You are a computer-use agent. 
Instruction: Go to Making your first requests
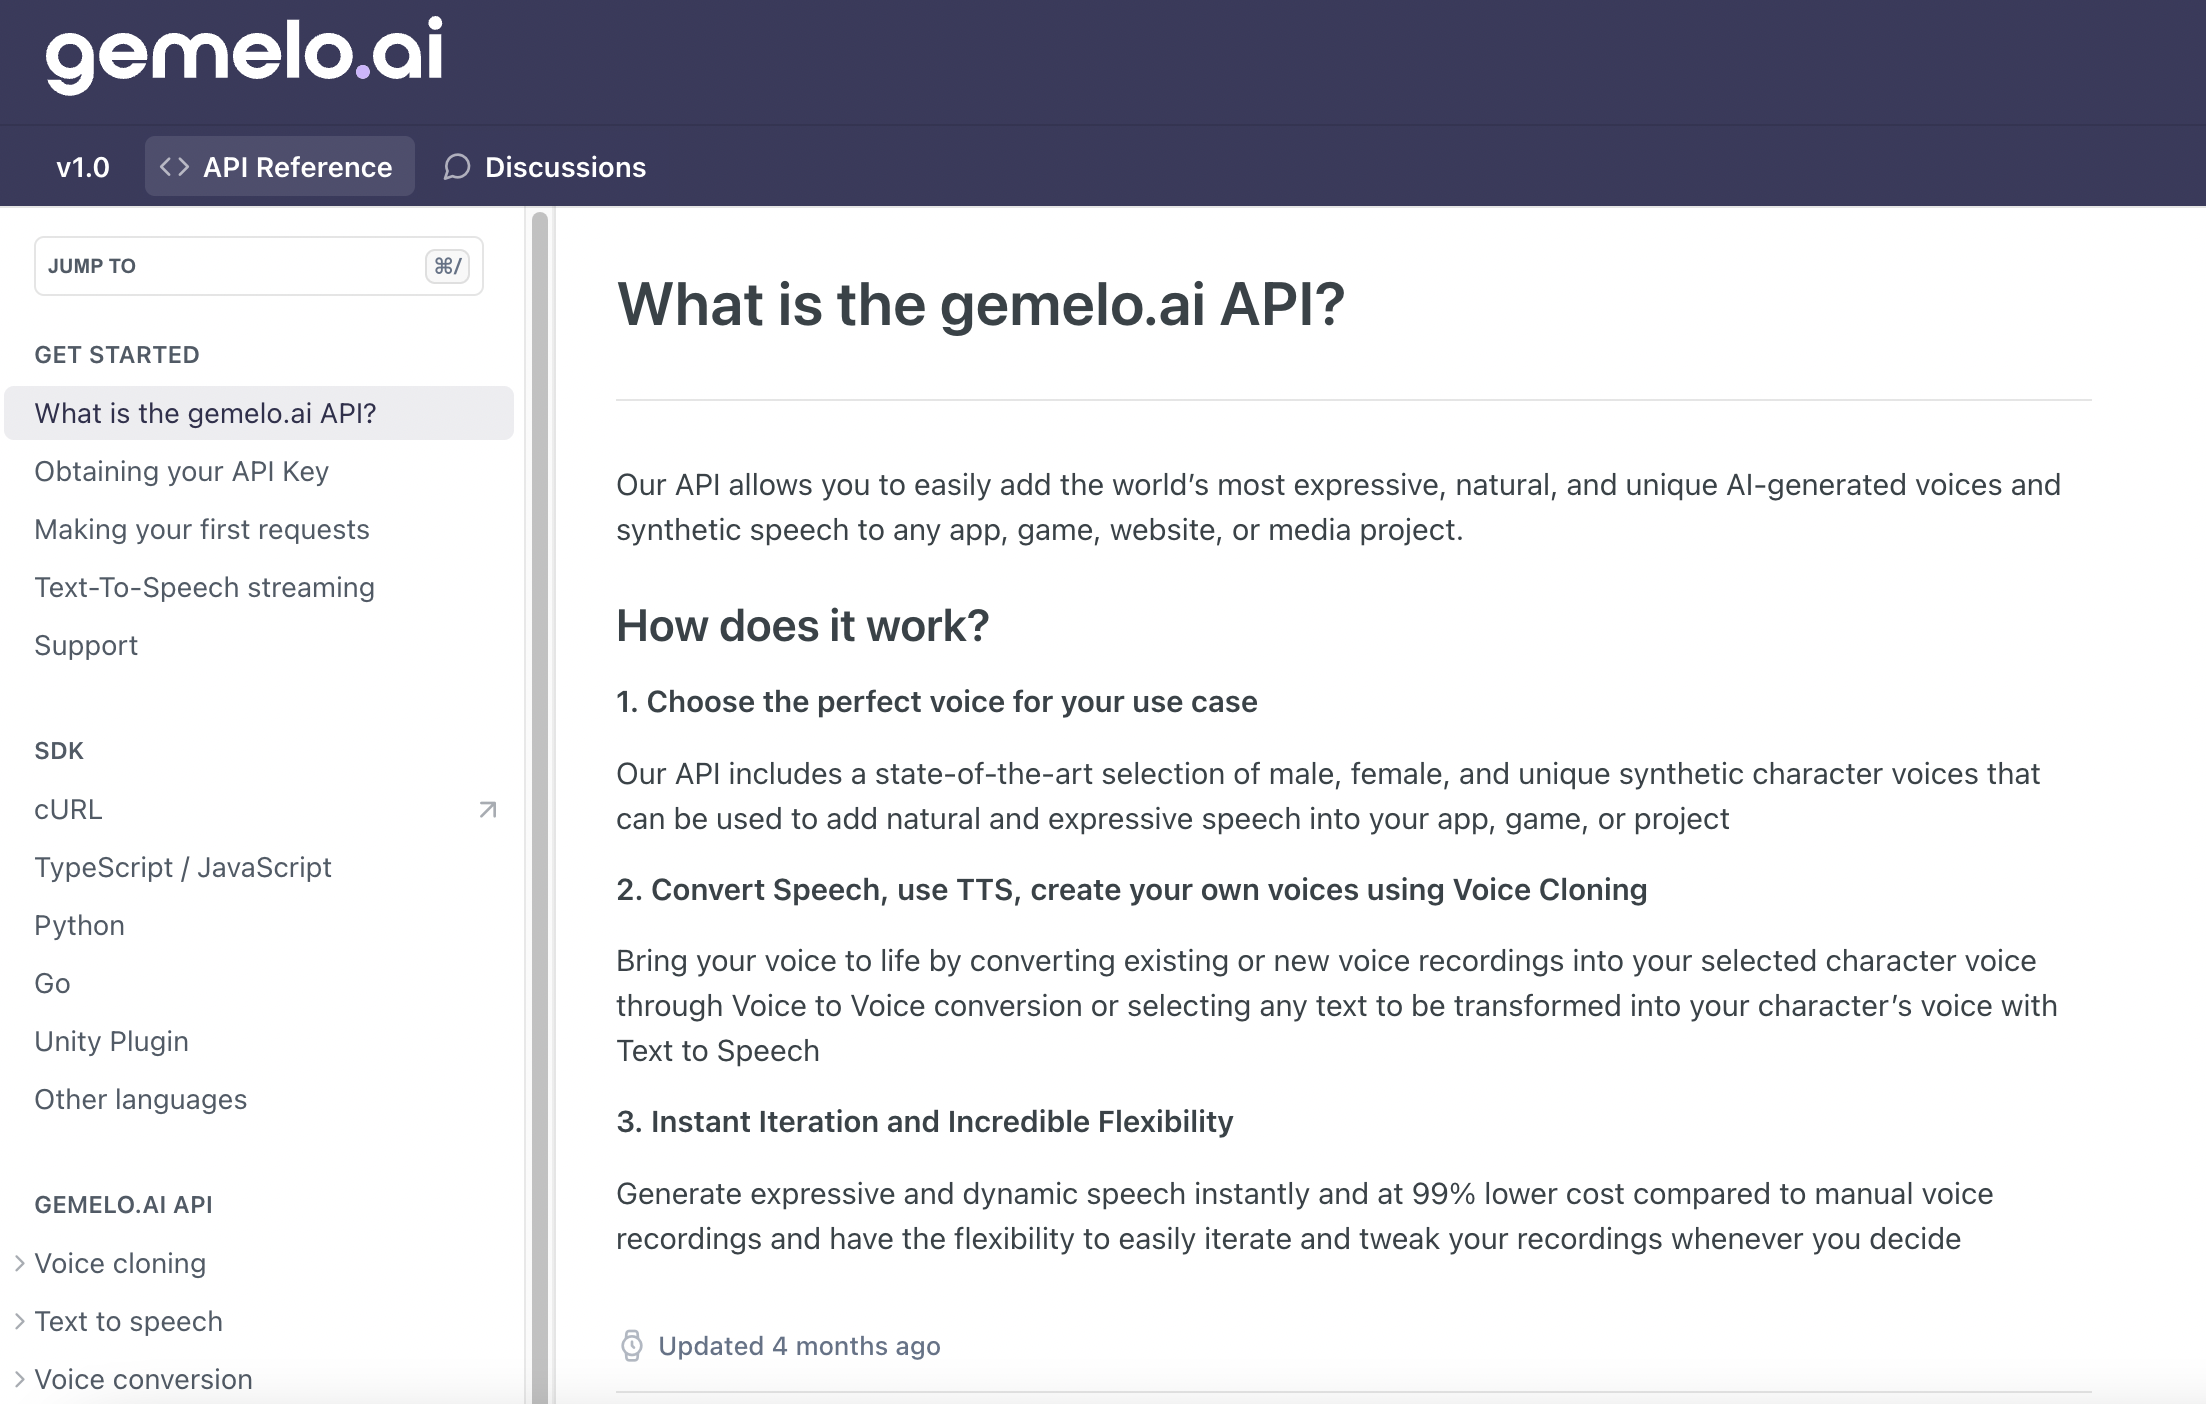coord(202,530)
